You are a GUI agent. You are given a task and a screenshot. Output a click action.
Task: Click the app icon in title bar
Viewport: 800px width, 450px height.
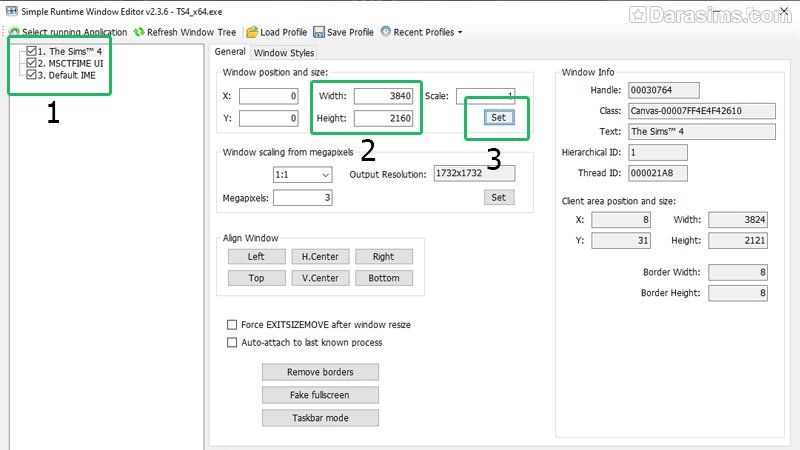(x=11, y=11)
